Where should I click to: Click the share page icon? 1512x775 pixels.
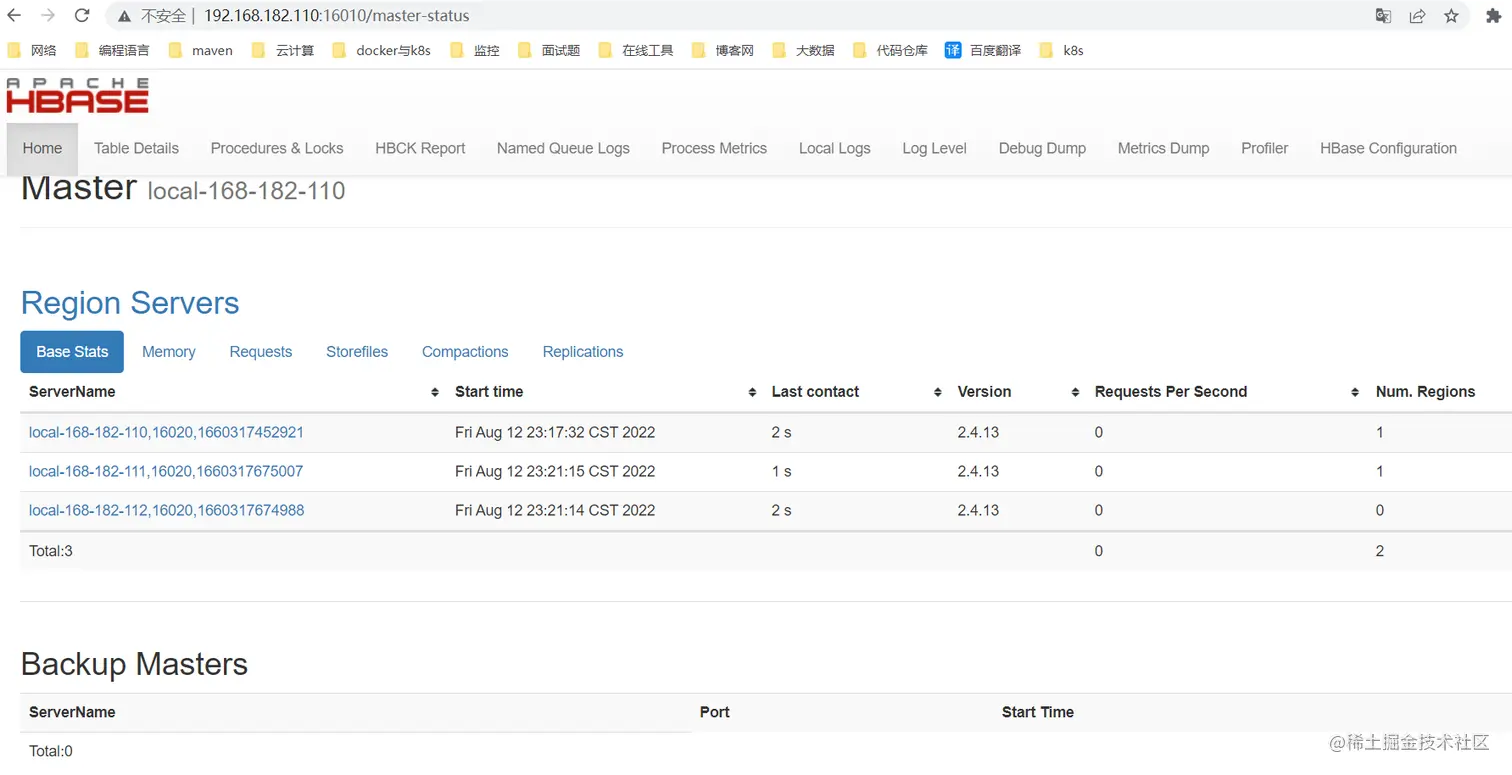[1417, 16]
